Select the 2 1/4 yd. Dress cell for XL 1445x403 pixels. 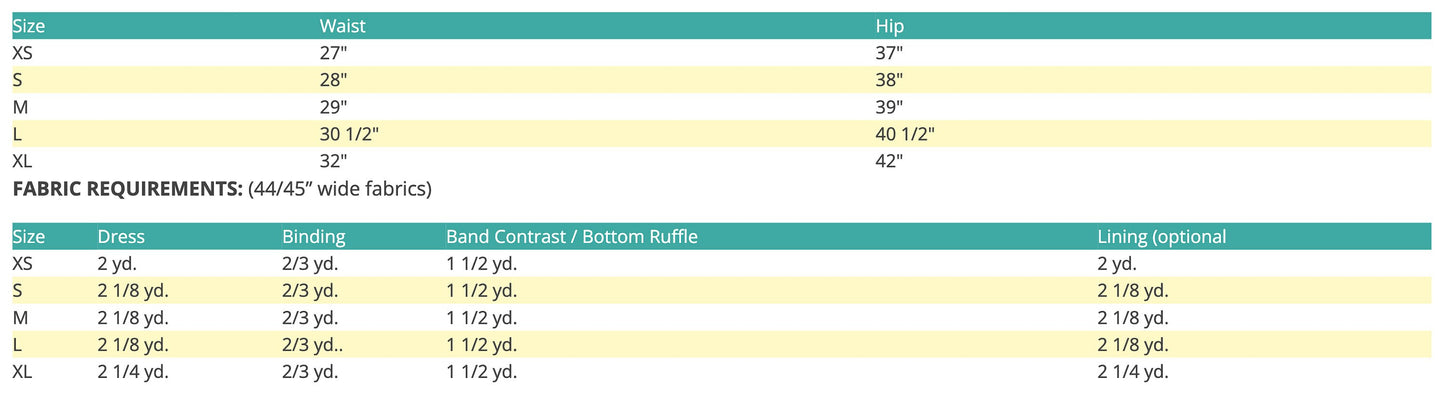click(133, 372)
